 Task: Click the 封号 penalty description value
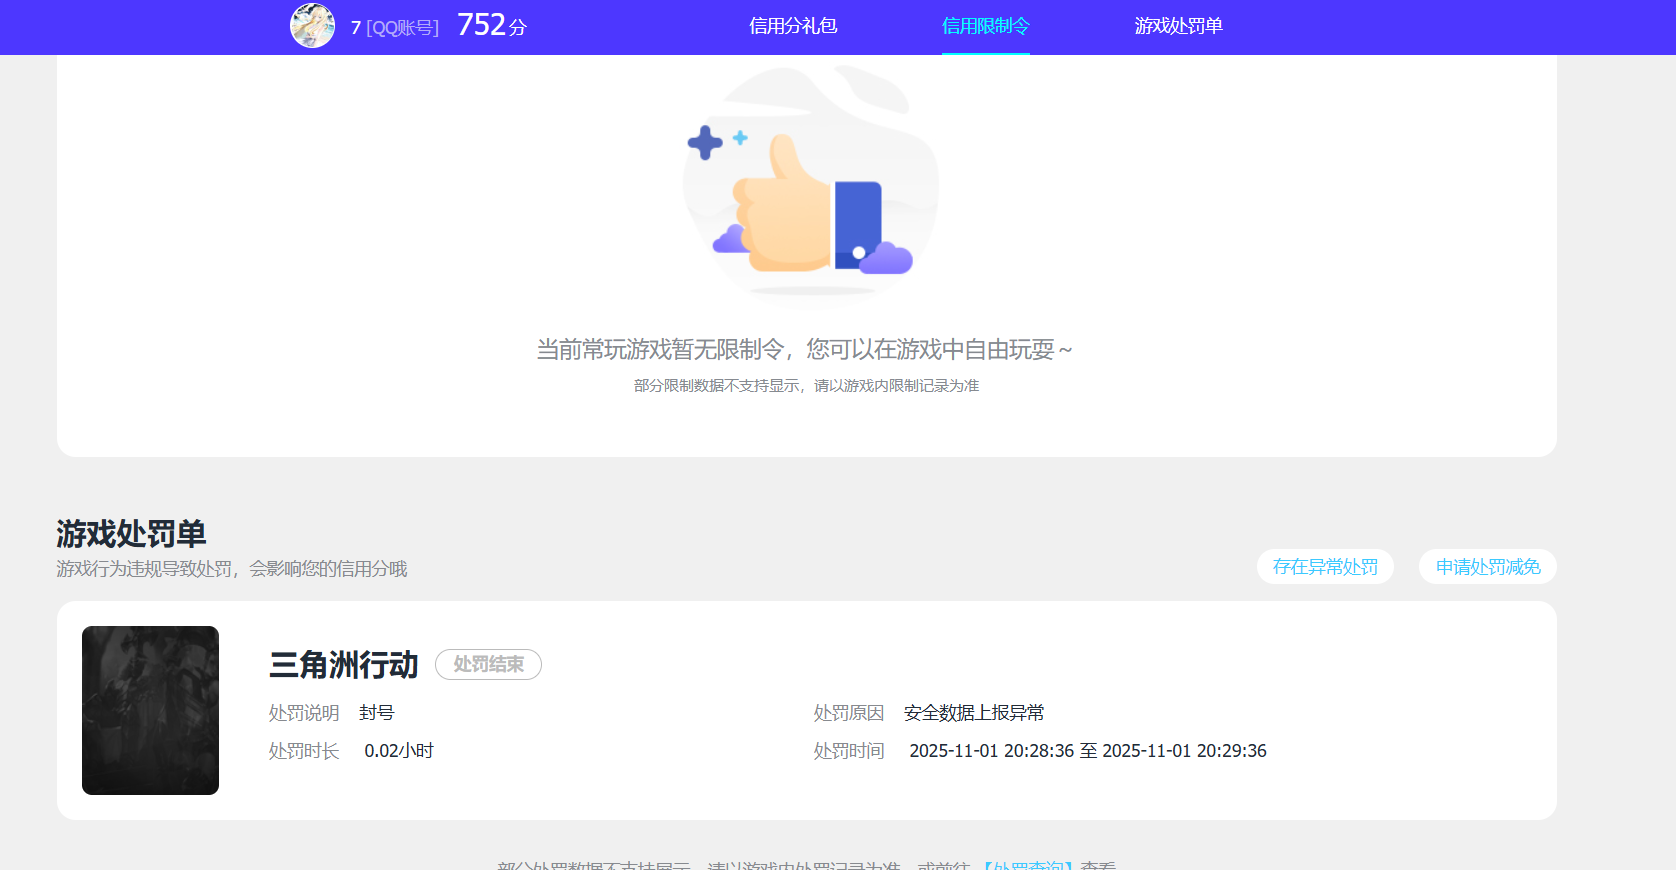click(x=377, y=713)
